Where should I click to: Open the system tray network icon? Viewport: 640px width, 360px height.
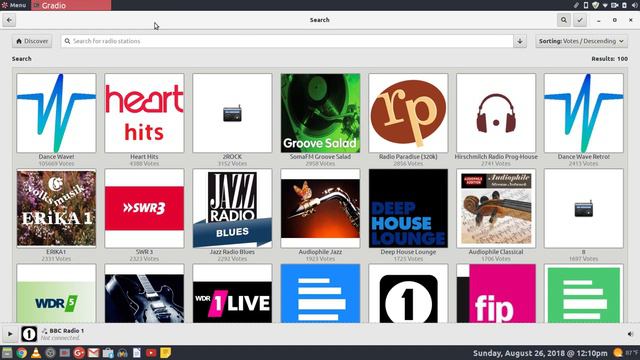click(x=605, y=5)
